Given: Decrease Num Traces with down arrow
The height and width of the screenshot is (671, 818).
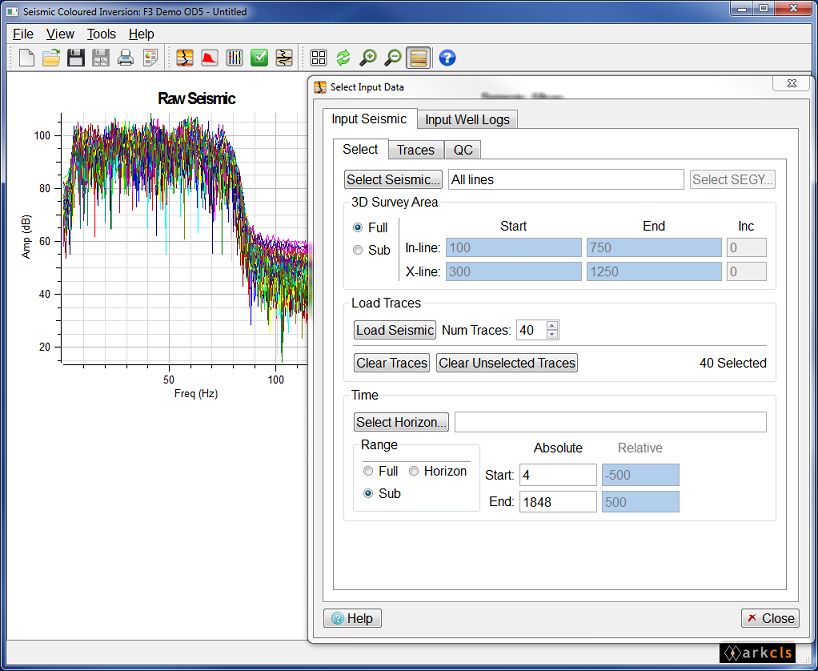Looking at the screenshot, I should tap(552, 334).
